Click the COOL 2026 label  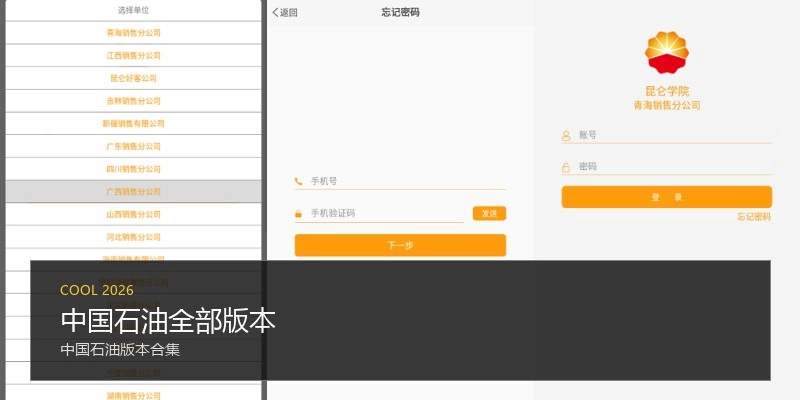pos(97,290)
